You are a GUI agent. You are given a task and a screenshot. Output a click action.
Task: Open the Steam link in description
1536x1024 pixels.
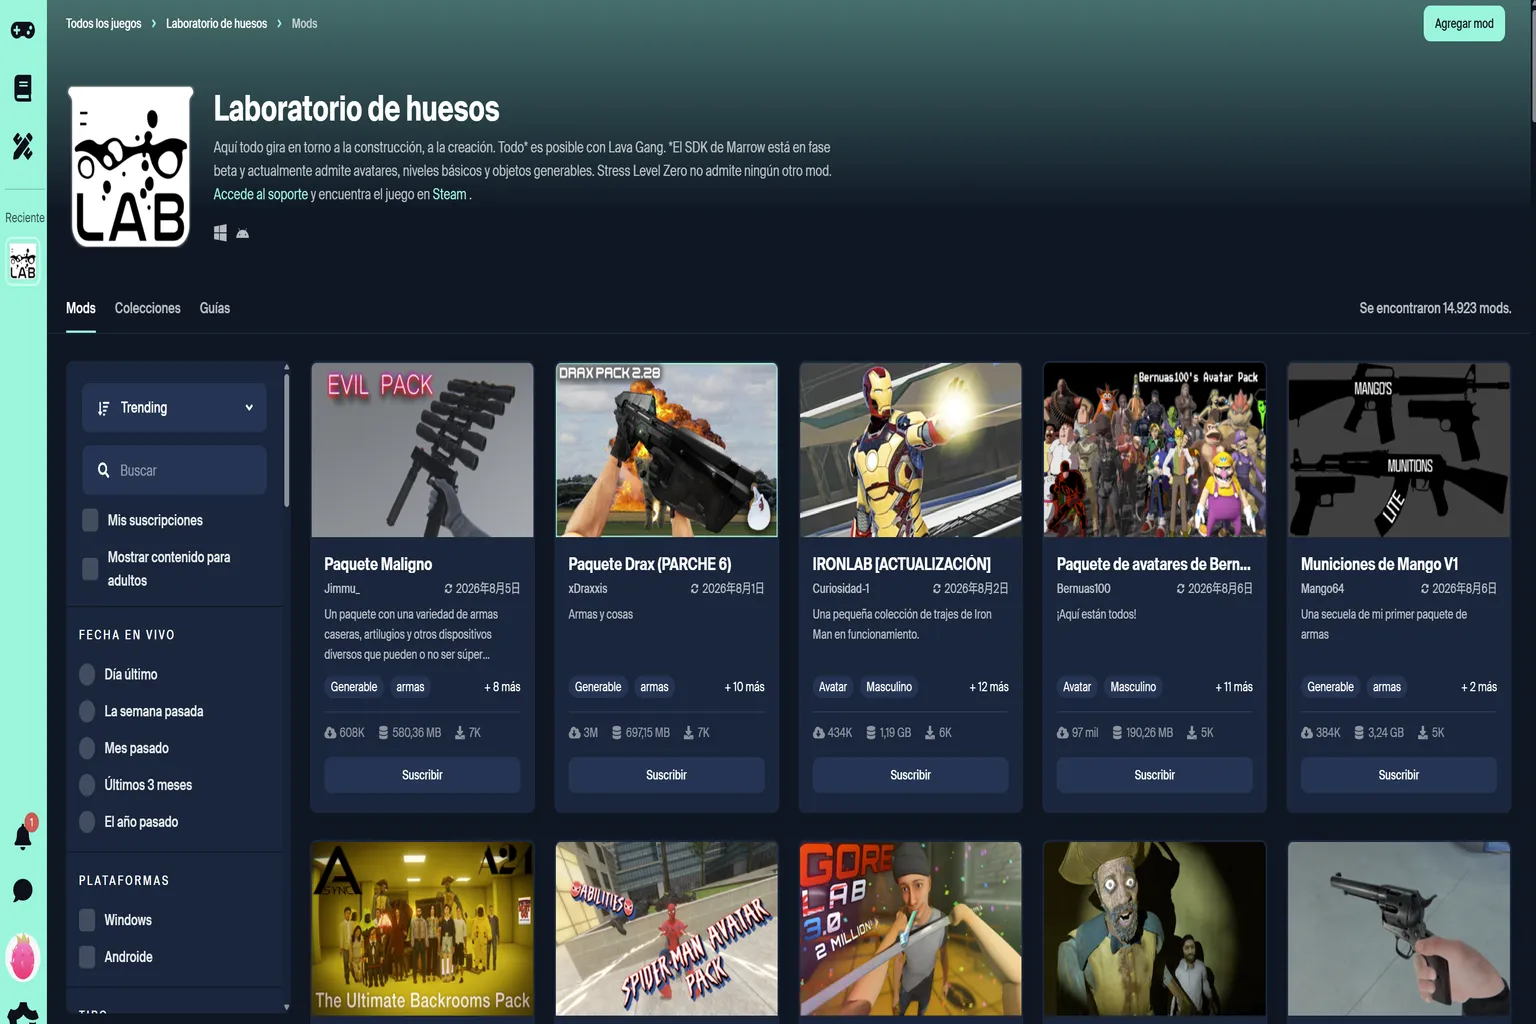tap(449, 194)
